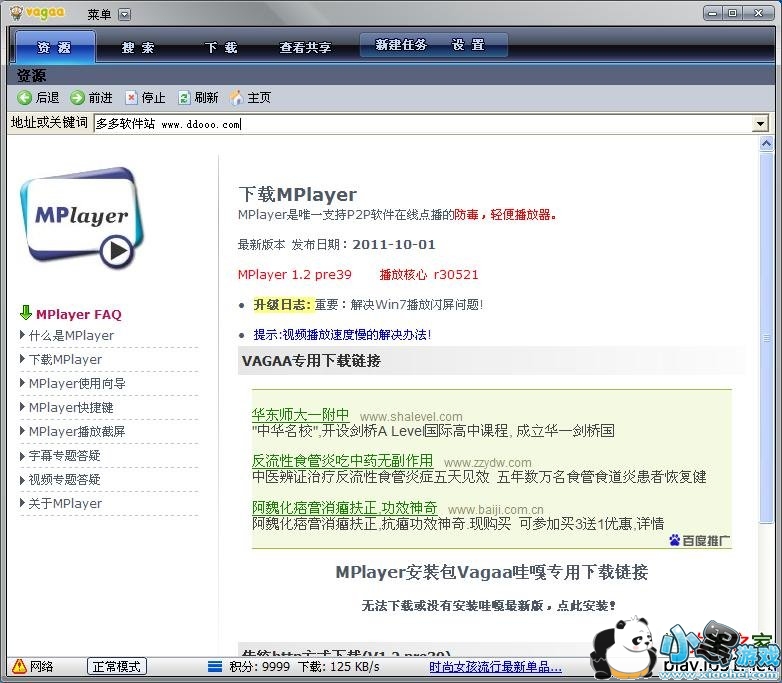Open the 时尚女孩流行最新单品 status bar link

click(x=495, y=667)
